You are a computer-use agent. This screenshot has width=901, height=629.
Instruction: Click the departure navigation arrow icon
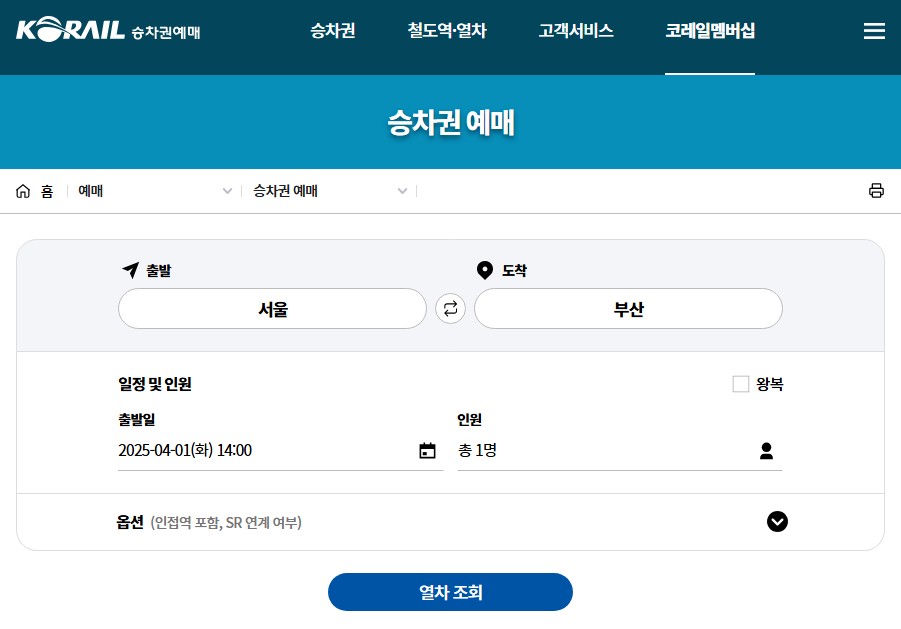pos(129,268)
